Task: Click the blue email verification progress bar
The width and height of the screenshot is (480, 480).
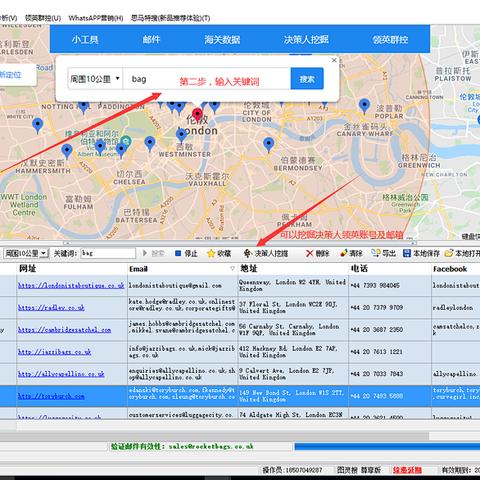Action: pos(387,446)
